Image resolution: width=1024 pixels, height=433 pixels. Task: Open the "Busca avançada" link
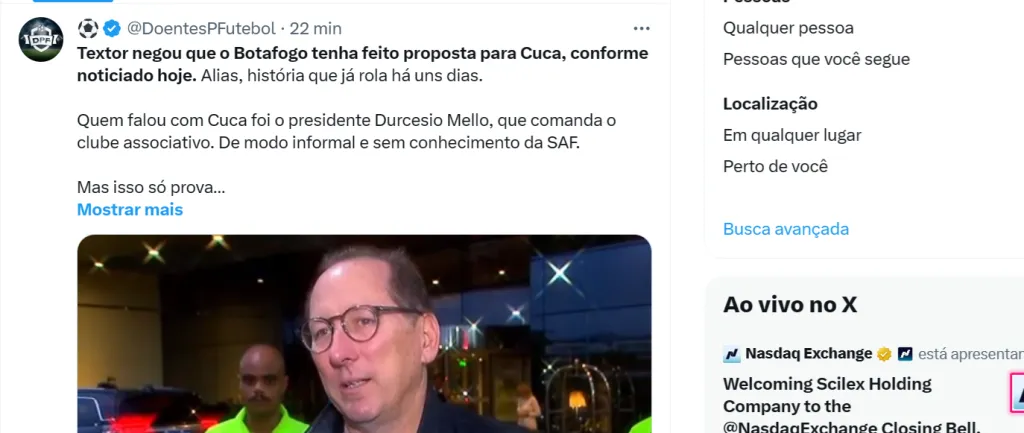pyautogui.click(x=786, y=229)
